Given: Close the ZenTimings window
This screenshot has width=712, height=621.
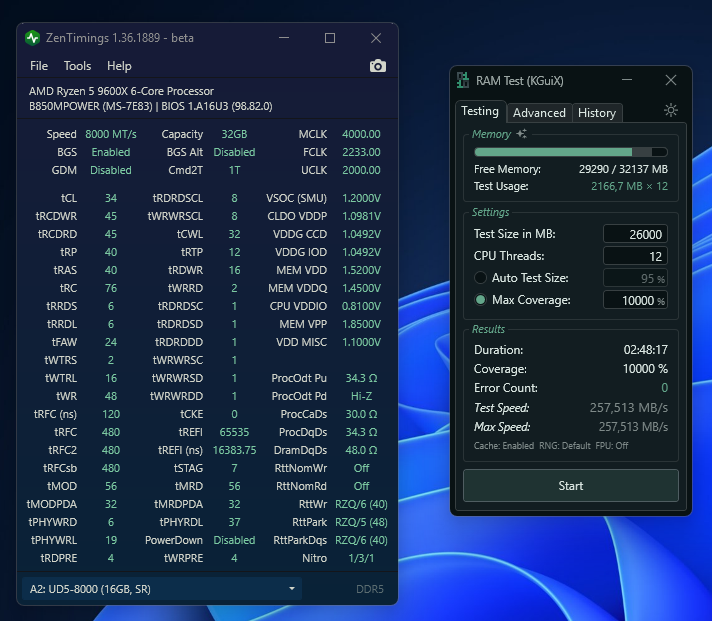Looking at the screenshot, I should coord(376,38).
